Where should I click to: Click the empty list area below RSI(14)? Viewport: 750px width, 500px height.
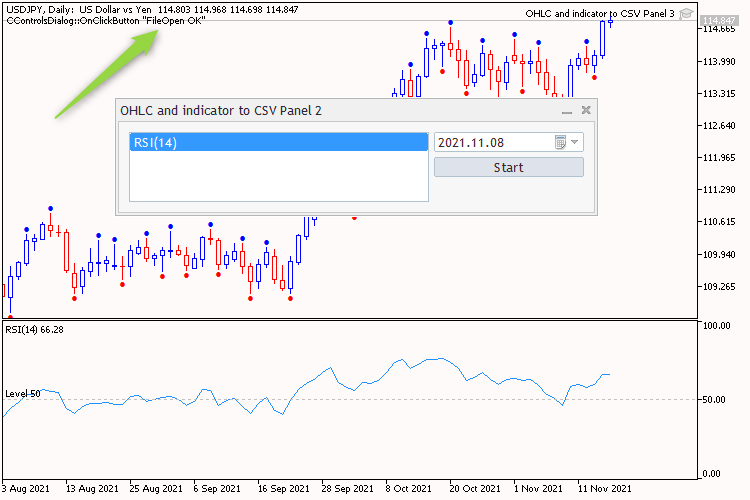pos(278,176)
